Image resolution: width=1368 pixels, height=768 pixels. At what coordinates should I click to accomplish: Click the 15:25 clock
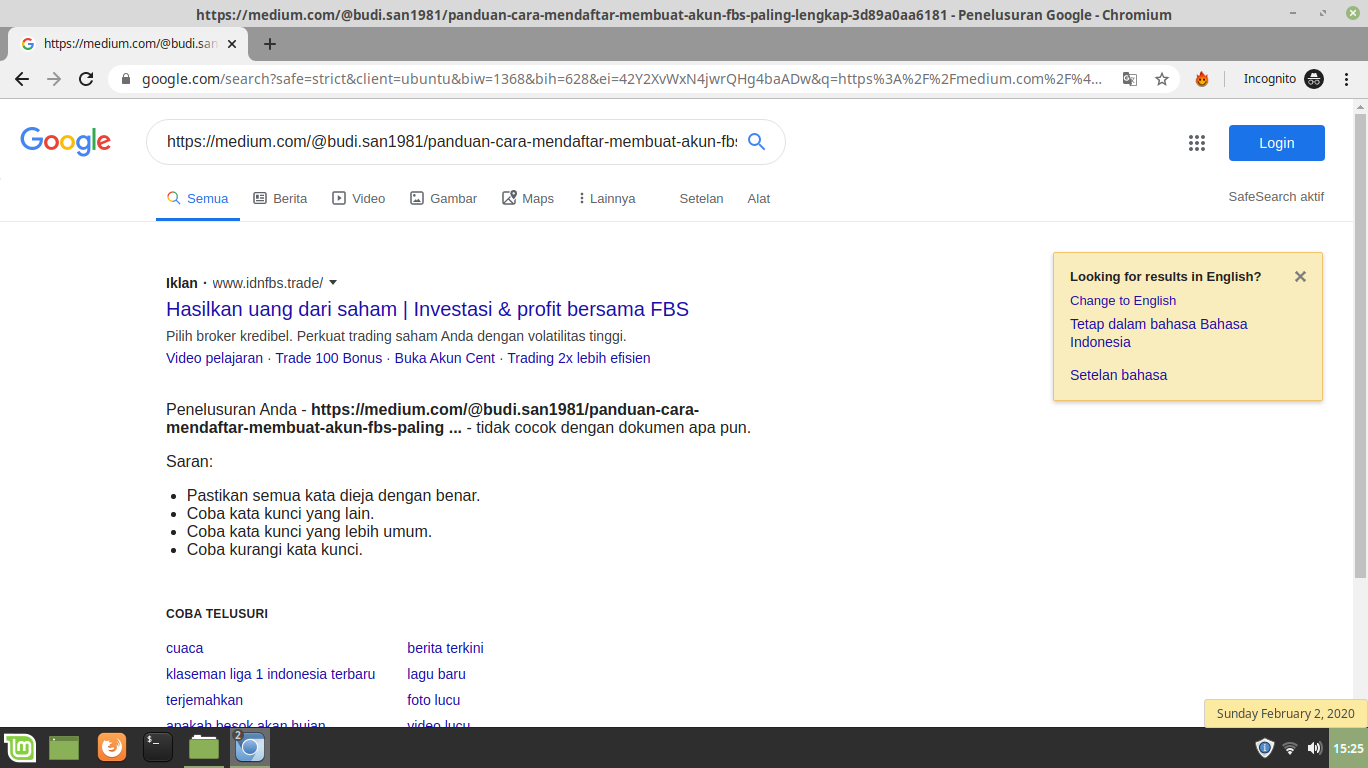point(1348,748)
